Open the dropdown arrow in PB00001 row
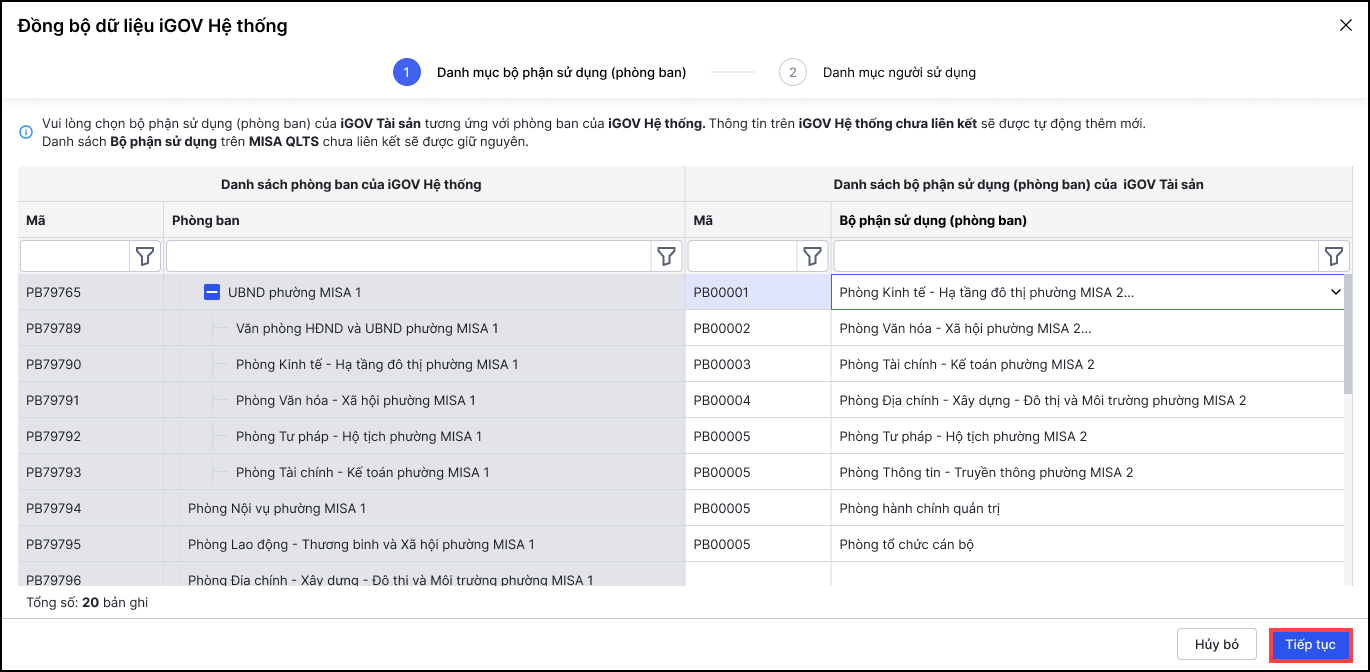 coord(1335,292)
